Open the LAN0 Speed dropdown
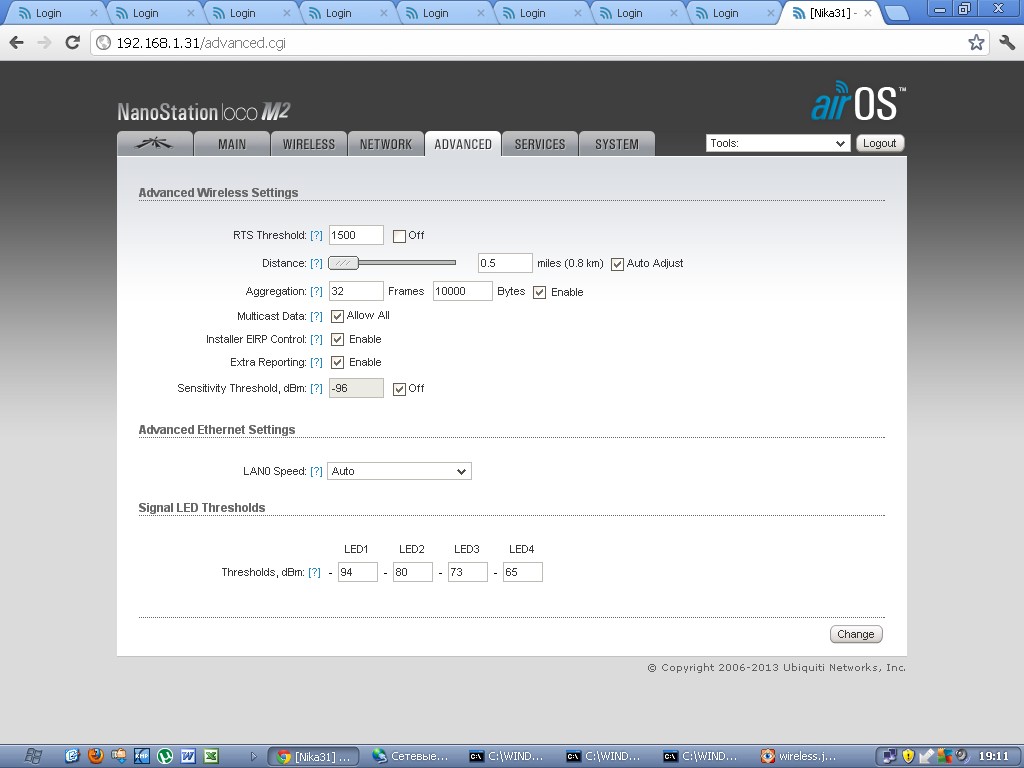 399,471
